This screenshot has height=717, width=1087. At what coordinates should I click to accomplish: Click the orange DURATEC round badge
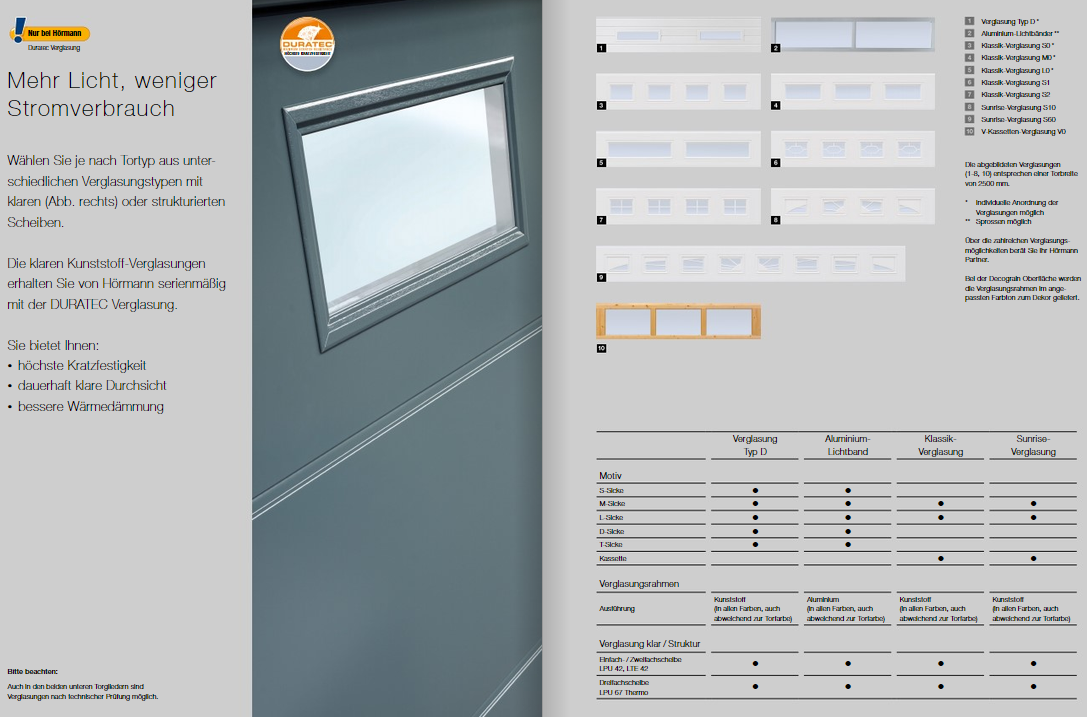coord(307,44)
